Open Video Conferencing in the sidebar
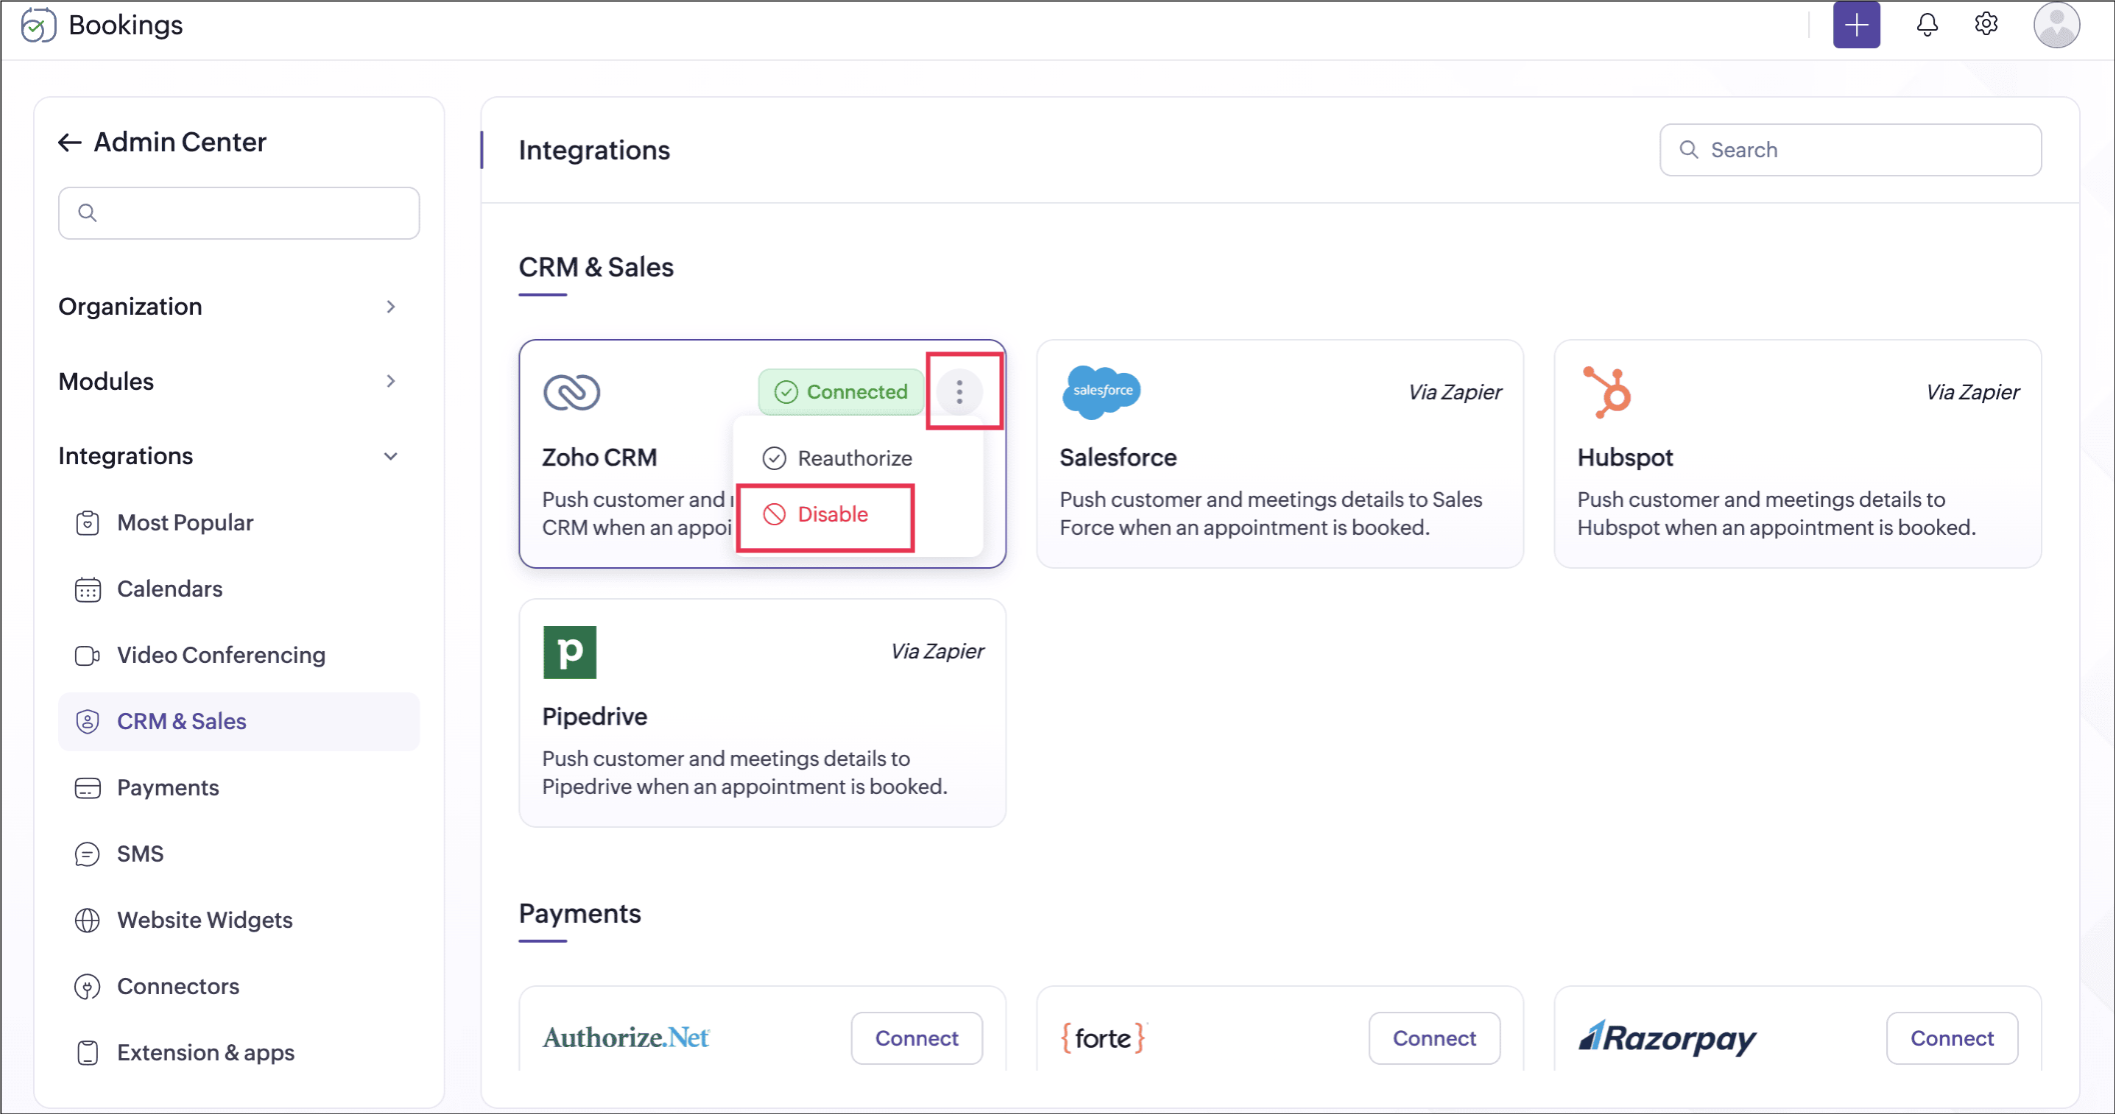The height and width of the screenshot is (1114, 2115). pos(221,656)
